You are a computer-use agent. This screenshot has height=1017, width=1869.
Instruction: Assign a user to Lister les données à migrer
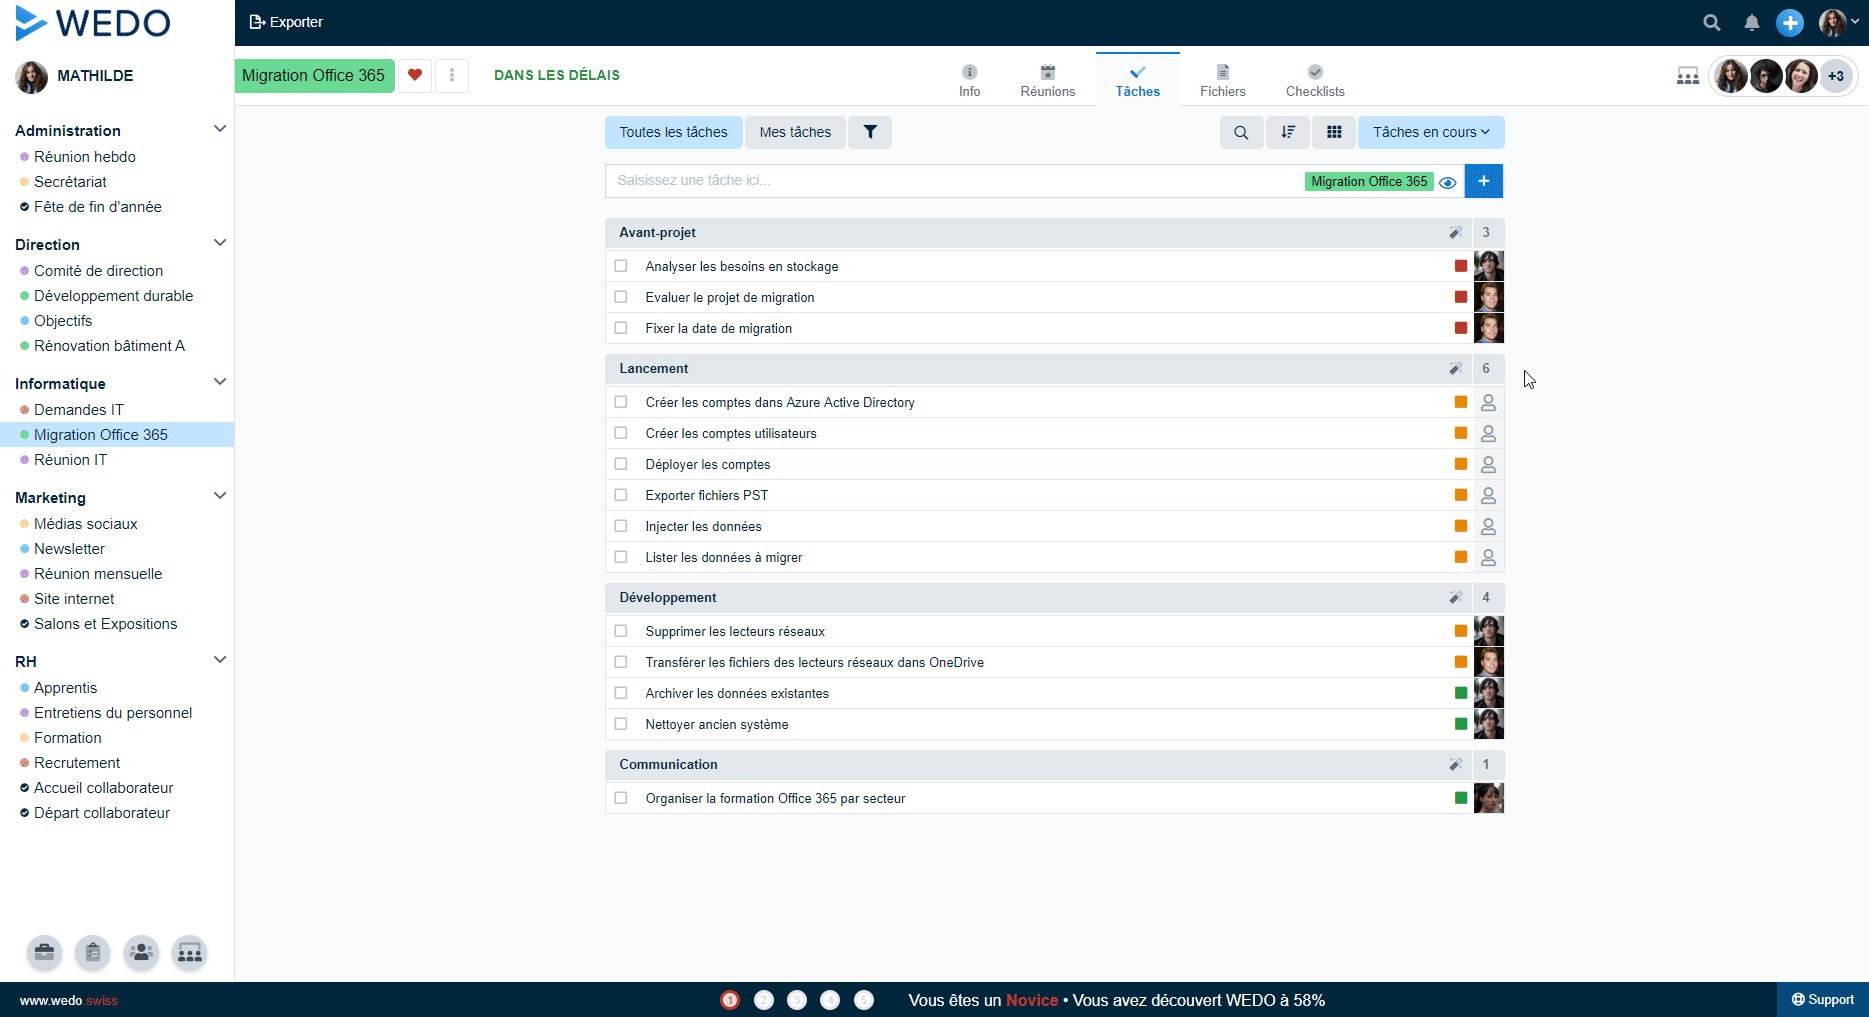[1488, 558]
